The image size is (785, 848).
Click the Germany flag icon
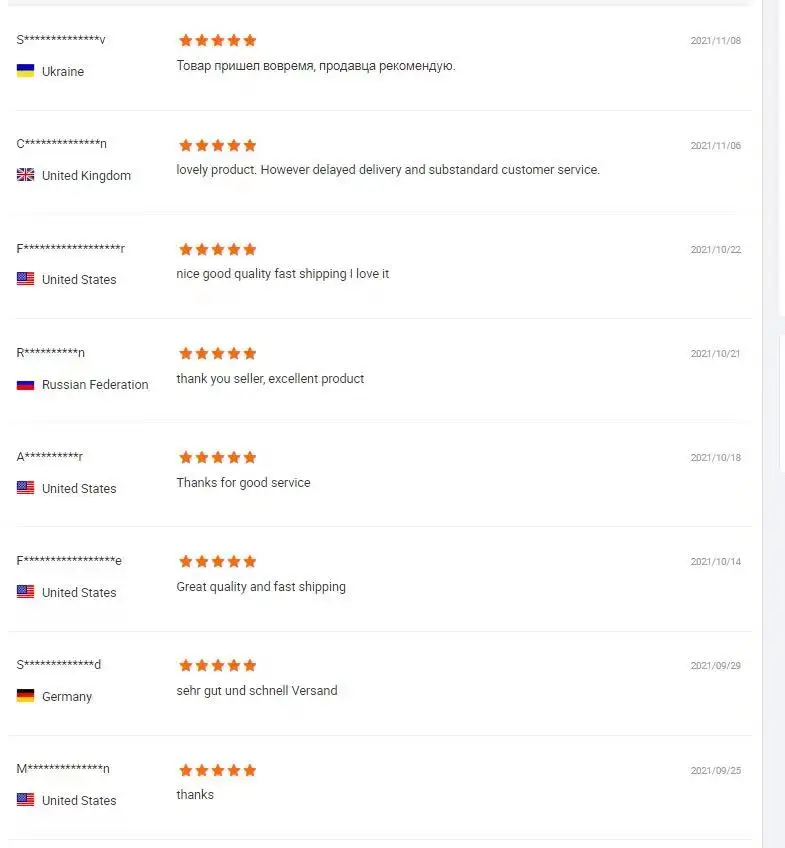point(25,695)
